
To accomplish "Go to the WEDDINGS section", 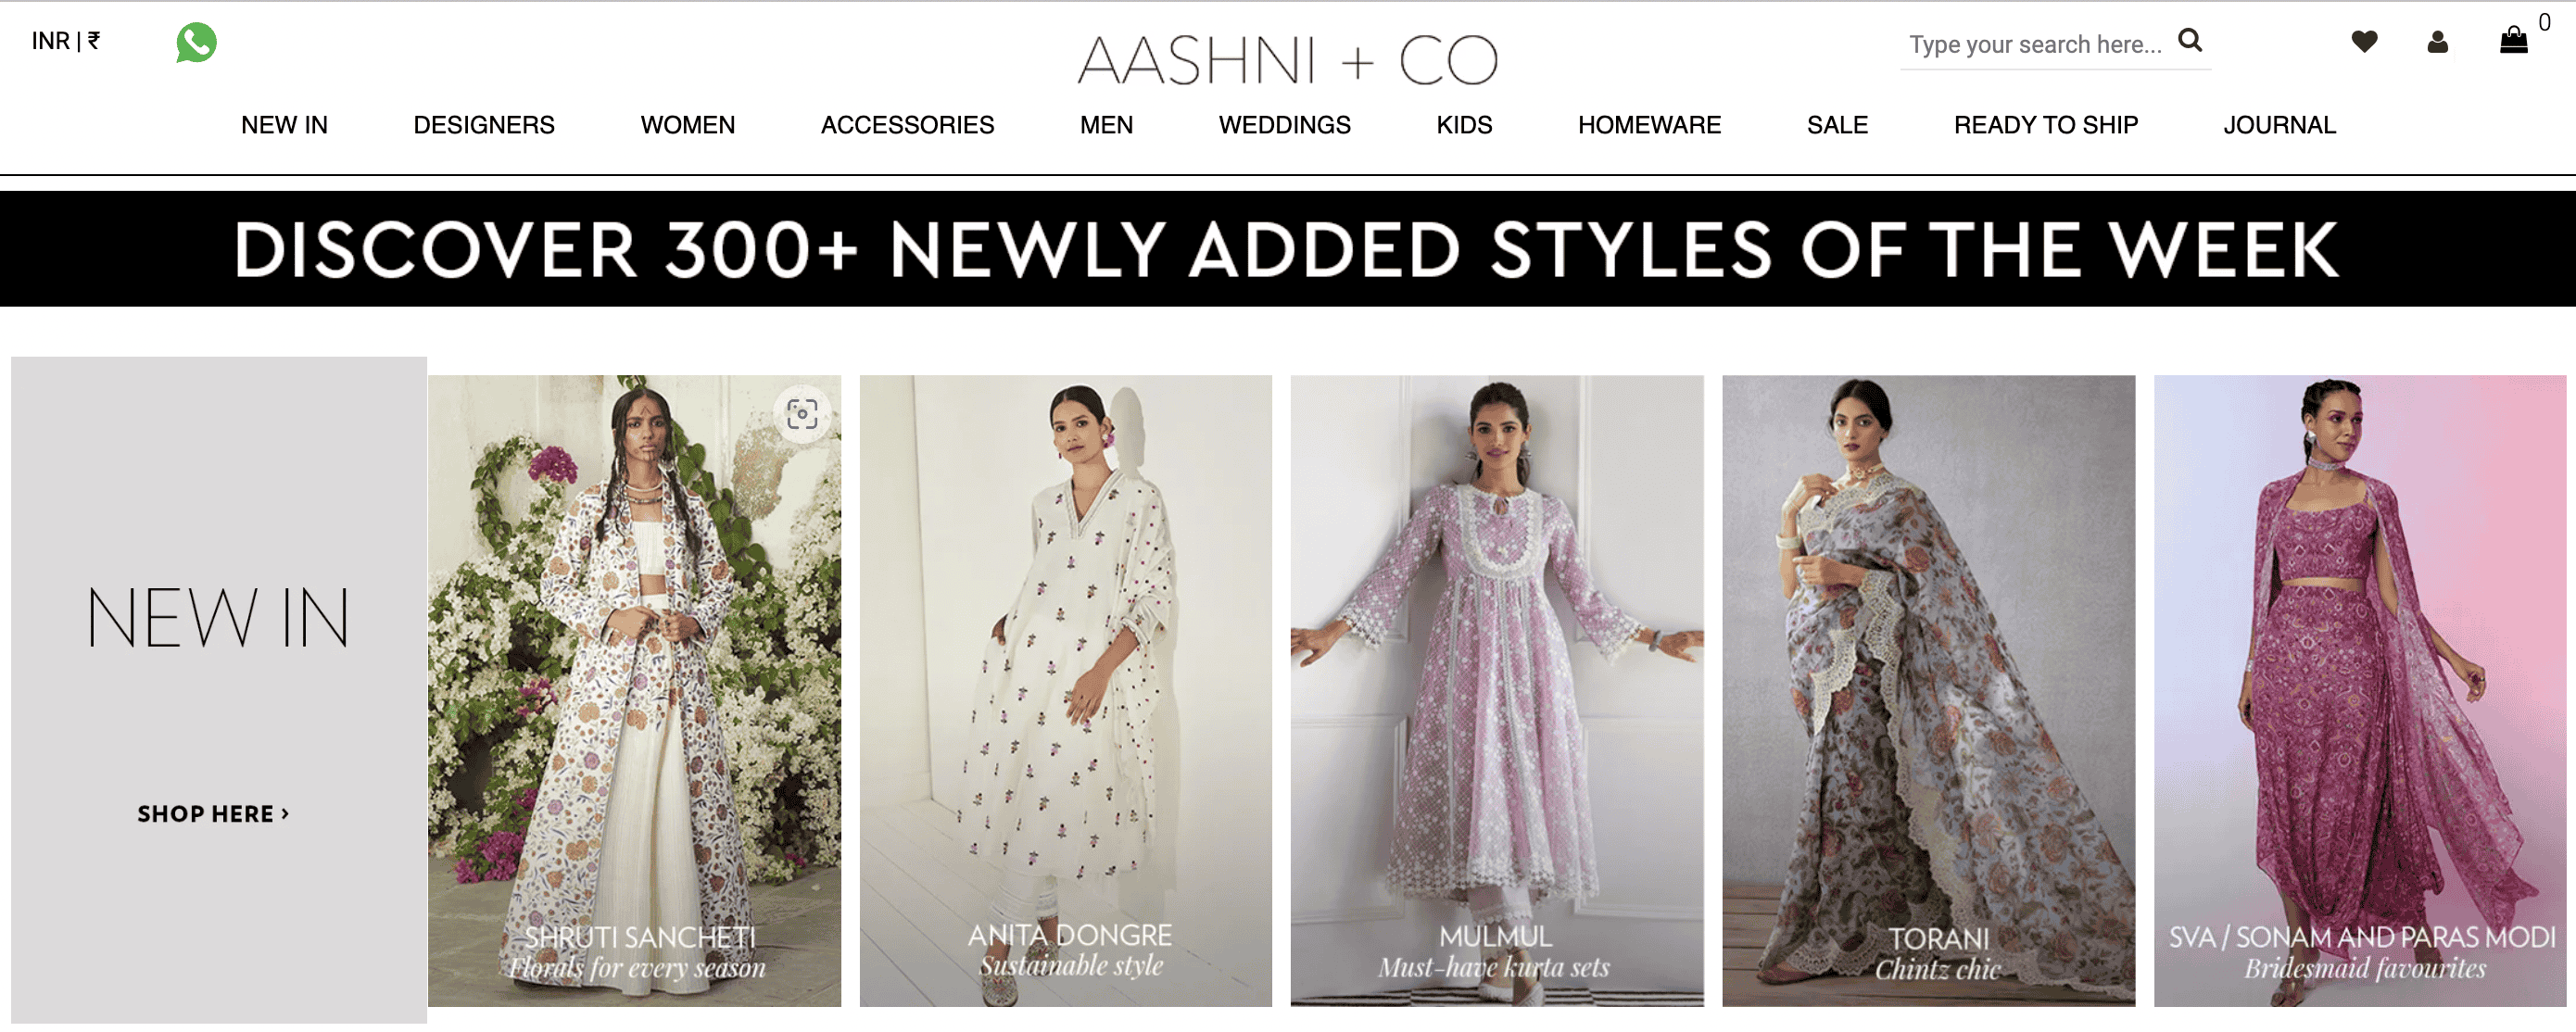I will pyautogui.click(x=1284, y=125).
